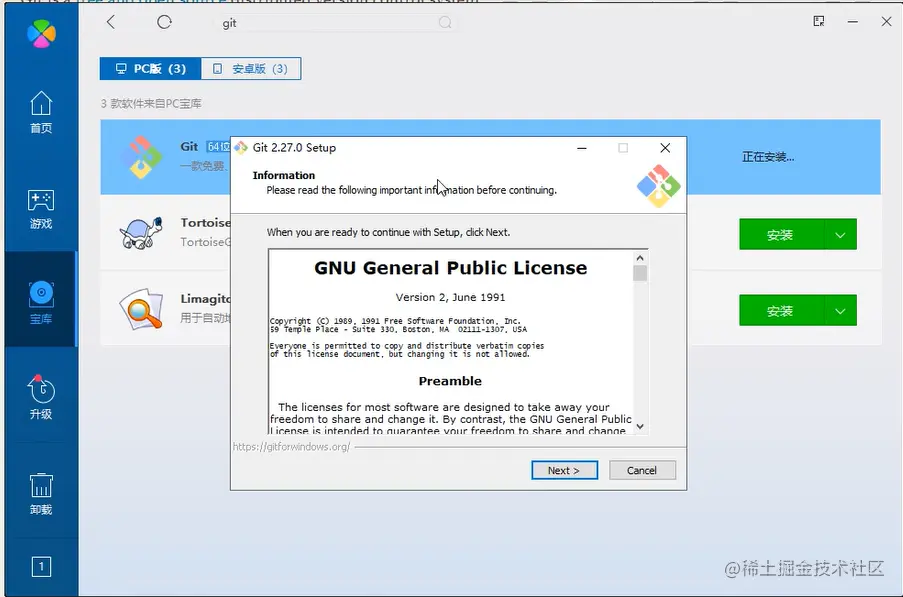Click the Preamble heading in license

click(x=450, y=381)
